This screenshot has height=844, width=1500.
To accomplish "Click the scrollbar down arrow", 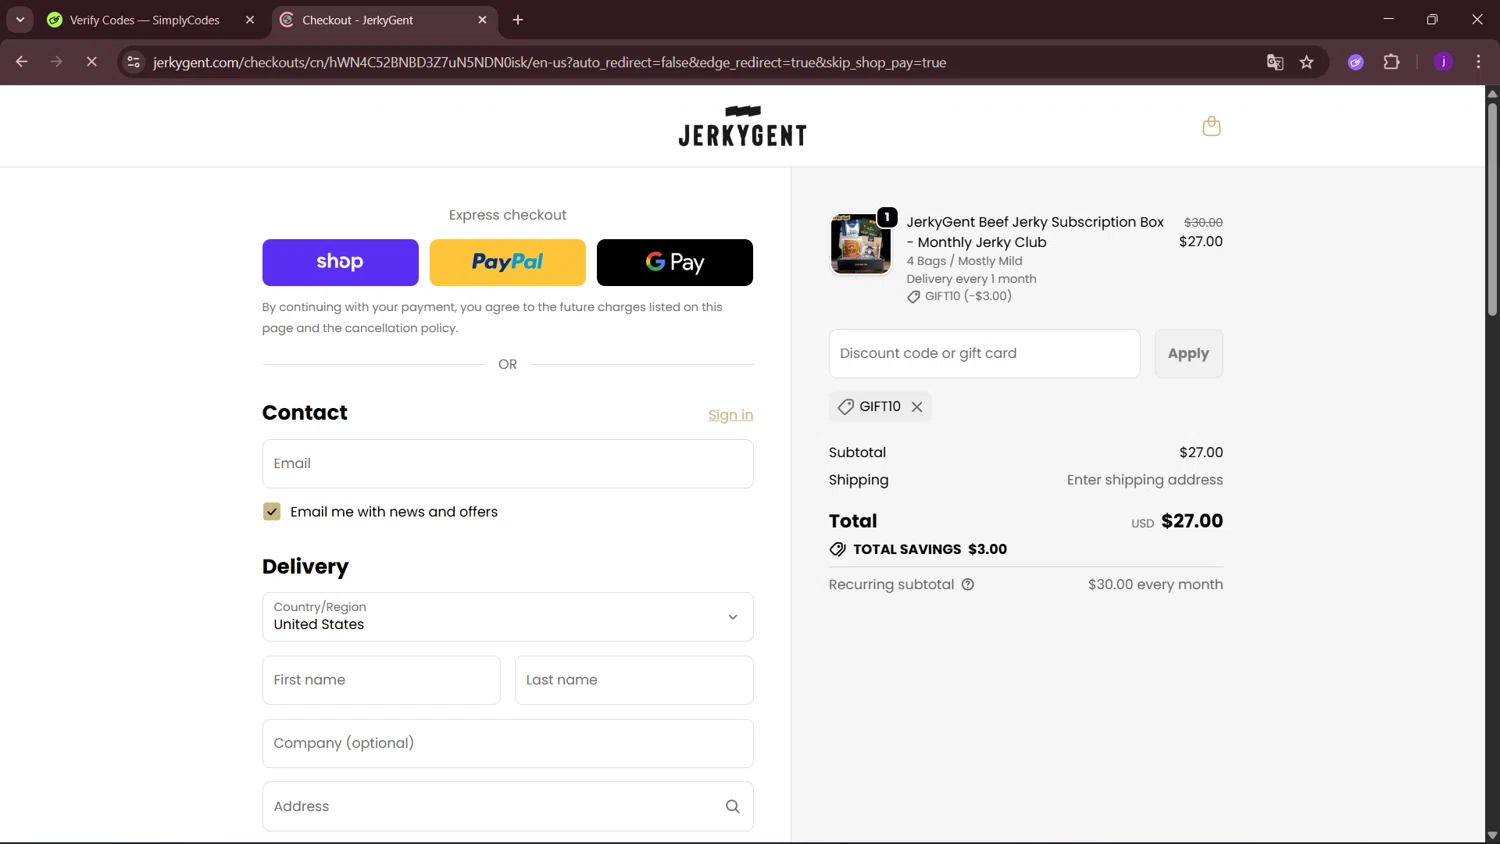I will pyautogui.click(x=1492, y=836).
